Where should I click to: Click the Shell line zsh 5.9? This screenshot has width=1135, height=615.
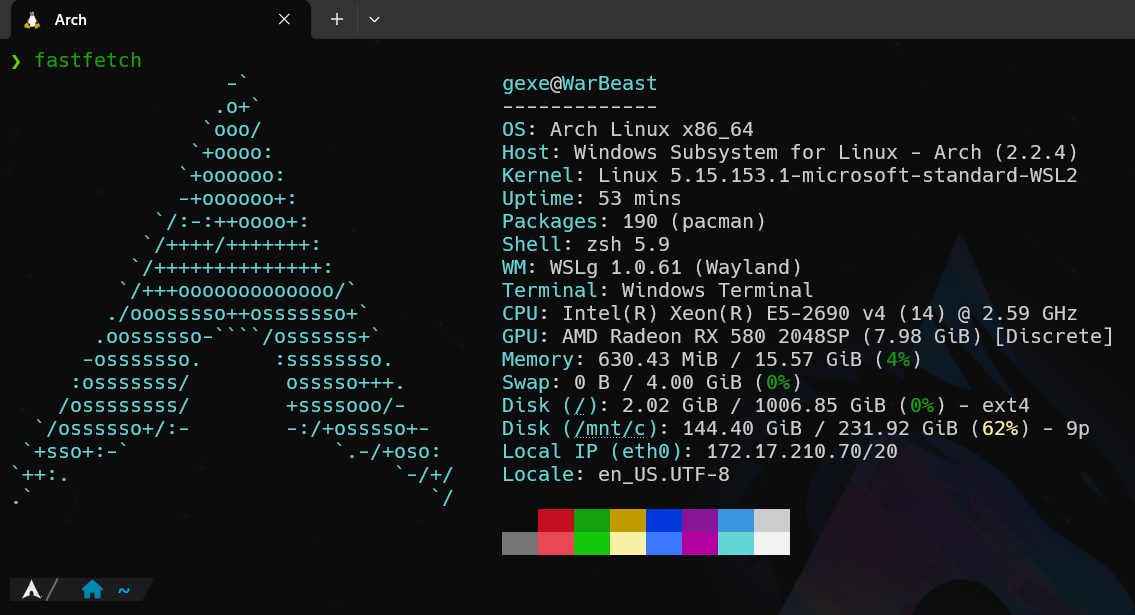(x=586, y=245)
